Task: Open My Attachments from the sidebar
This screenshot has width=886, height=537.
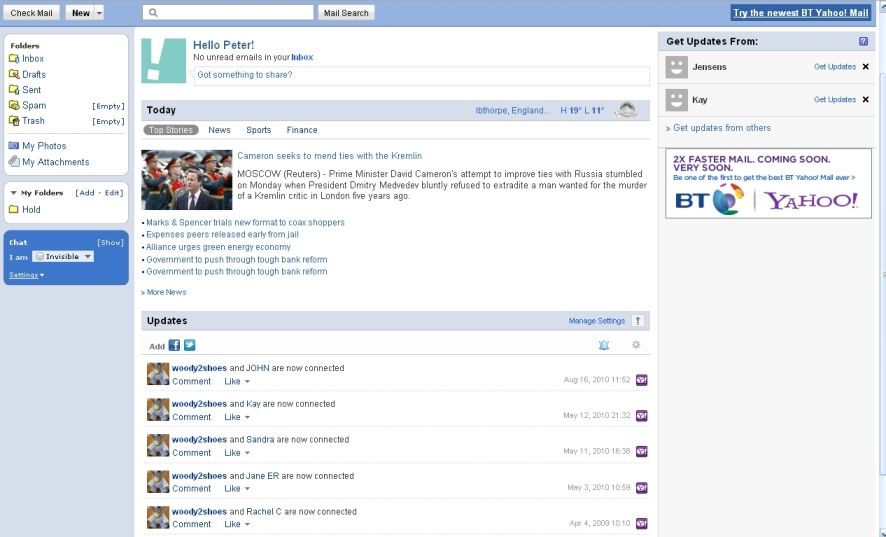Action: (55, 162)
